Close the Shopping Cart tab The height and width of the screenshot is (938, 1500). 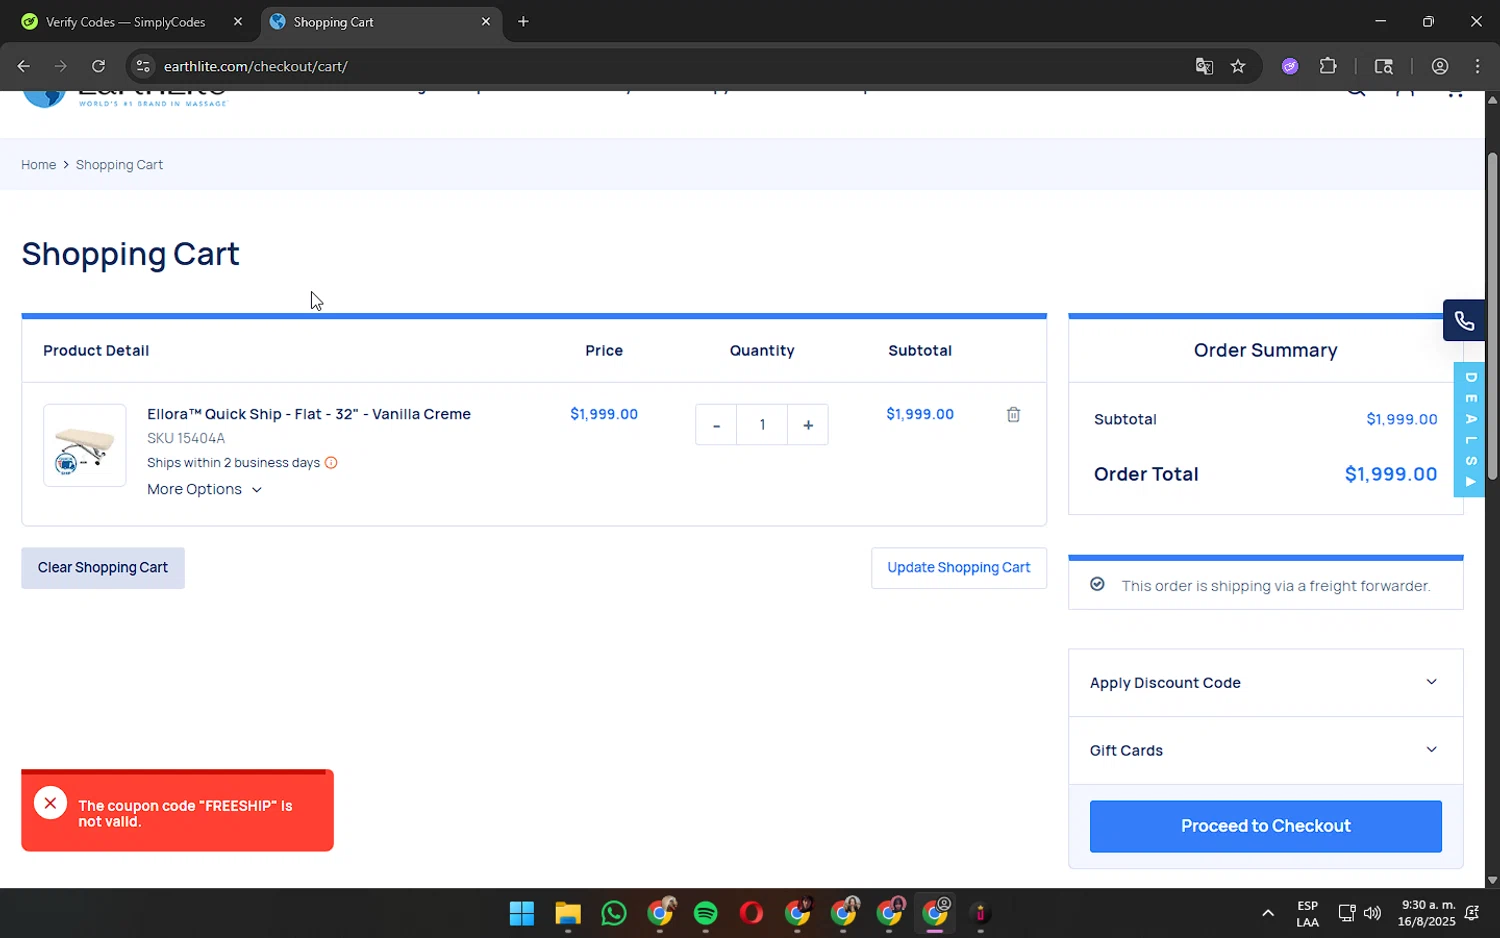[486, 21]
